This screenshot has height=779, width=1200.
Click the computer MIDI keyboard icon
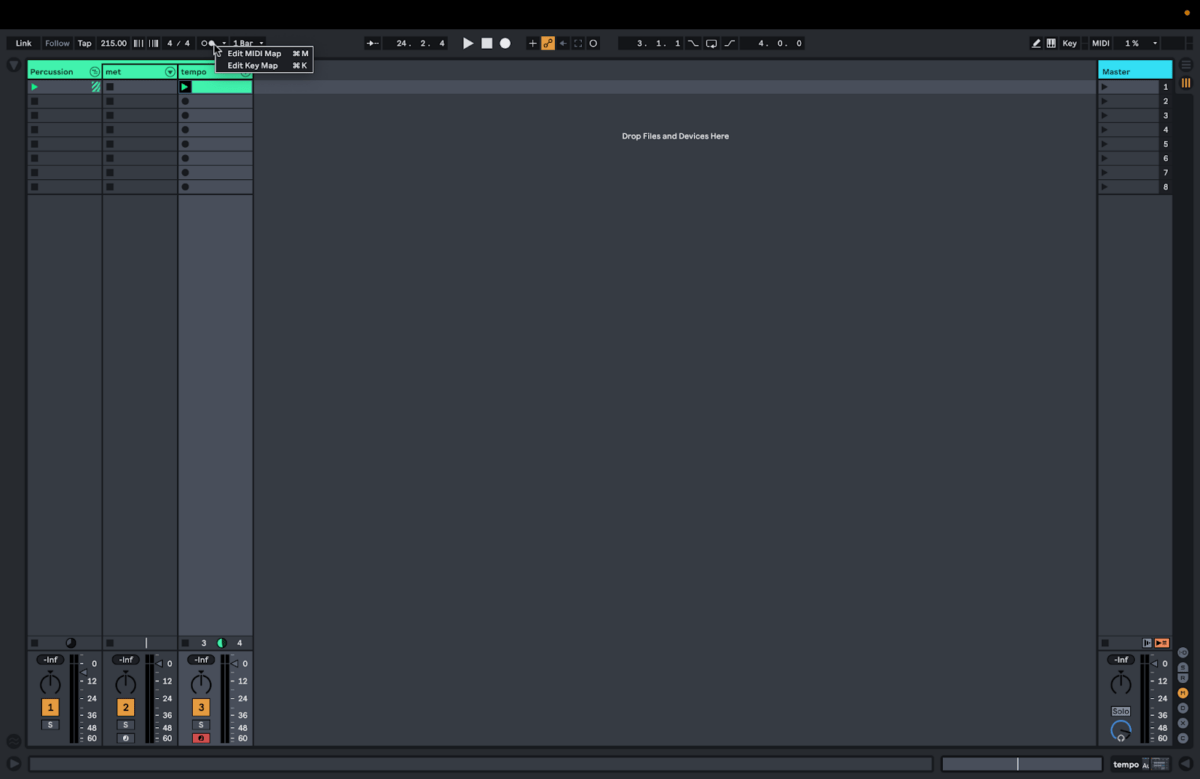1051,43
